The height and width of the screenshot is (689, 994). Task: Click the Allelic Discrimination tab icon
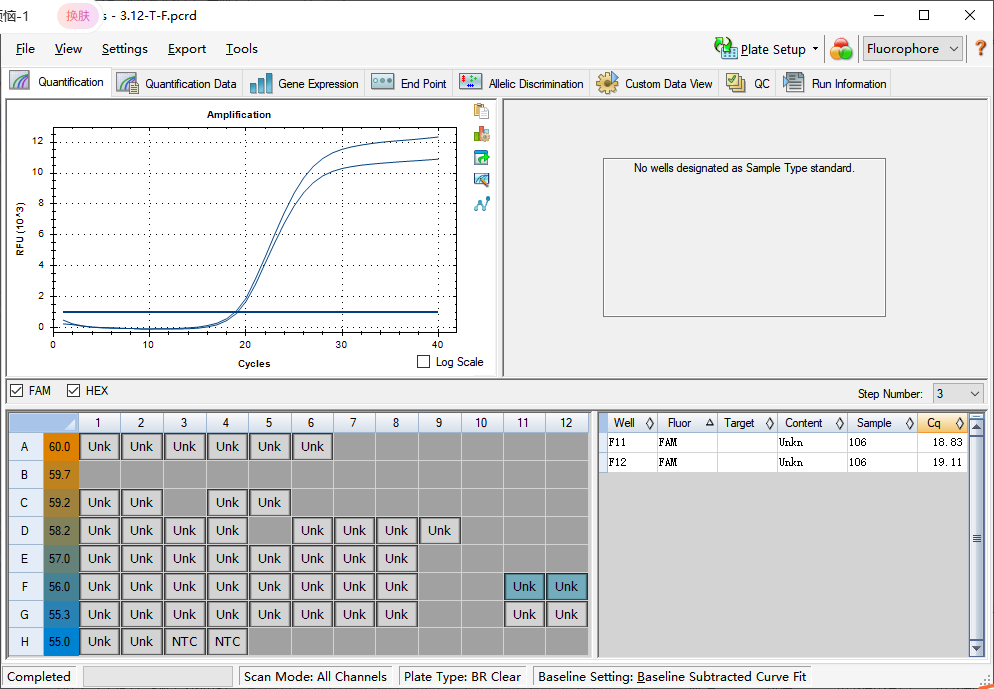click(470, 82)
